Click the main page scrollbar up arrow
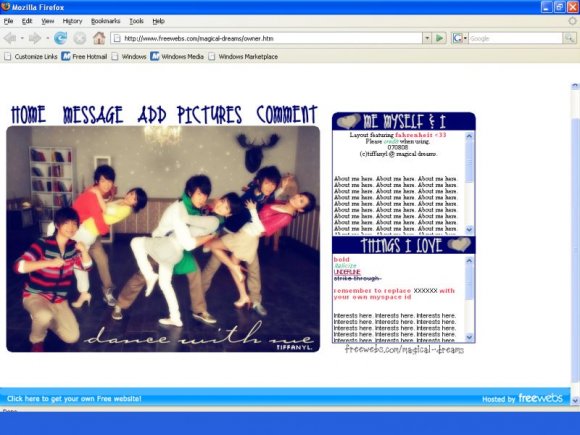This screenshot has width=580, height=435. coord(575,86)
